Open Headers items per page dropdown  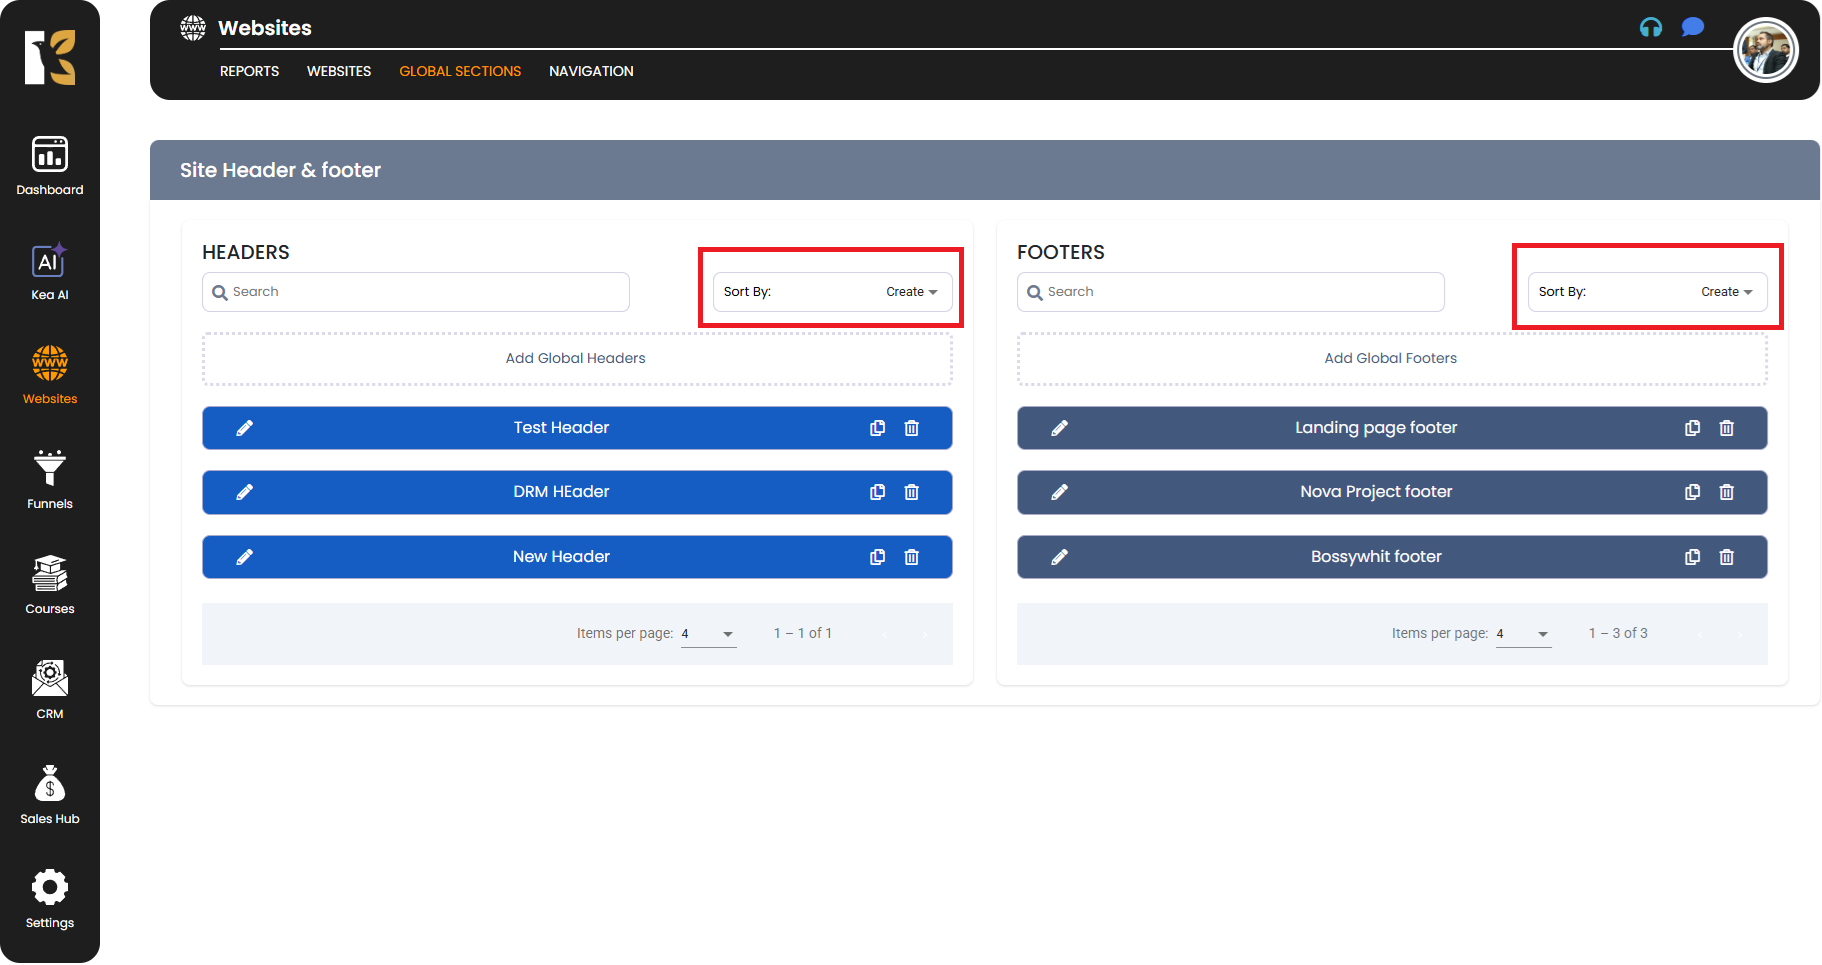[x=709, y=634]
